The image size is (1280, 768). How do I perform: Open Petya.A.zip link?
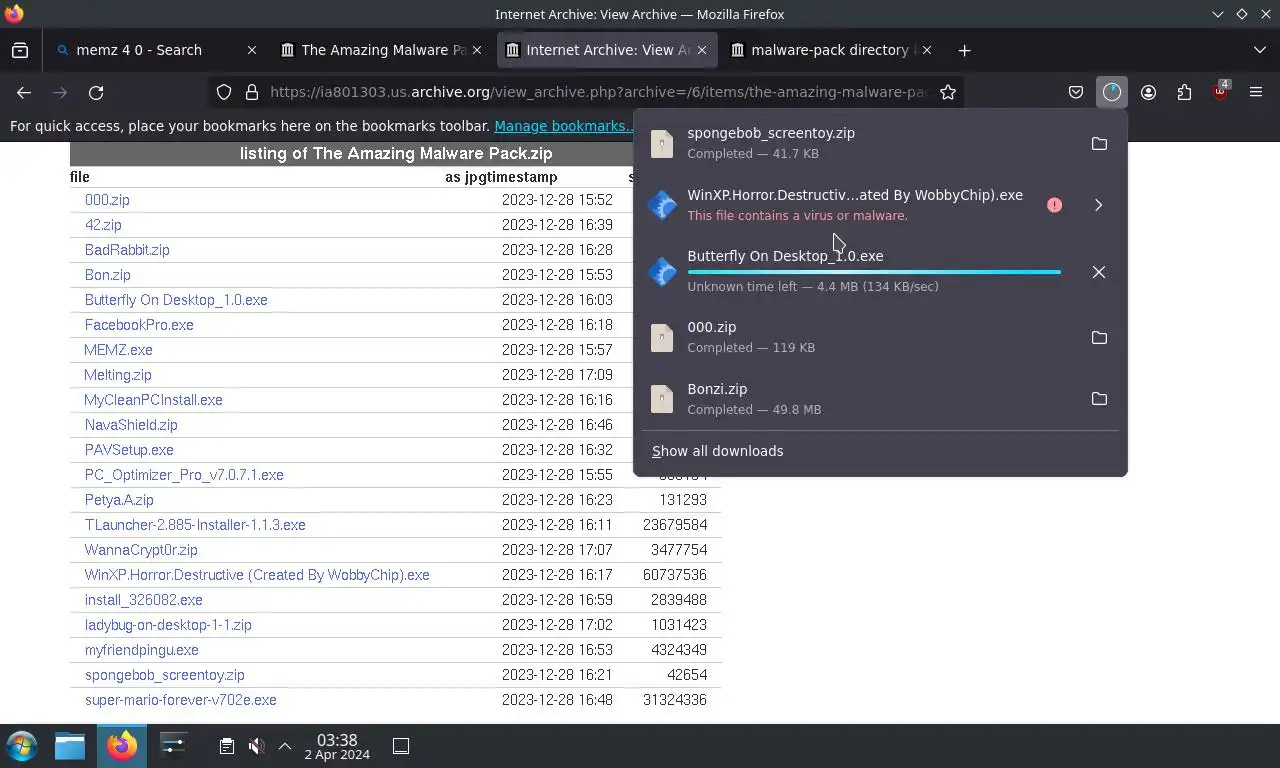119,500
